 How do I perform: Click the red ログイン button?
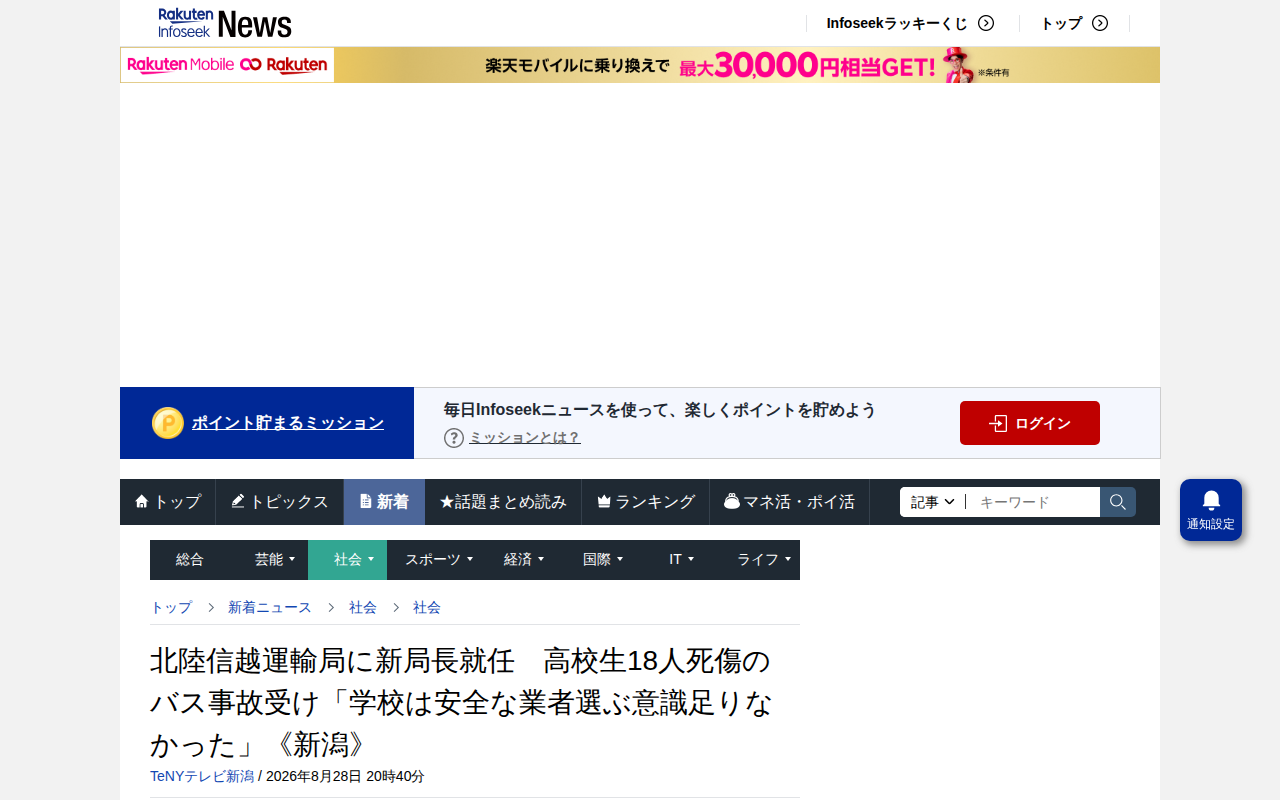(1030, 423)
